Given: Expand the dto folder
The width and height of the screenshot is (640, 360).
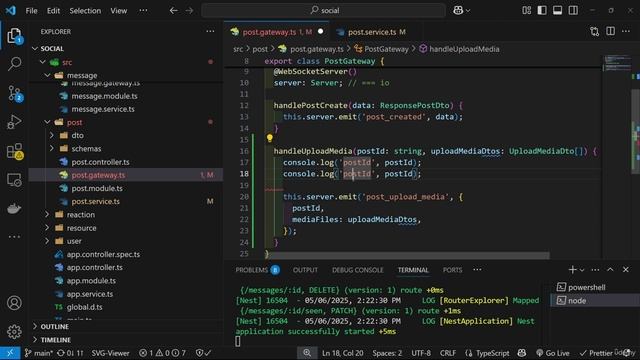Looking at the screenshot, I should click(x=52, y=135).
